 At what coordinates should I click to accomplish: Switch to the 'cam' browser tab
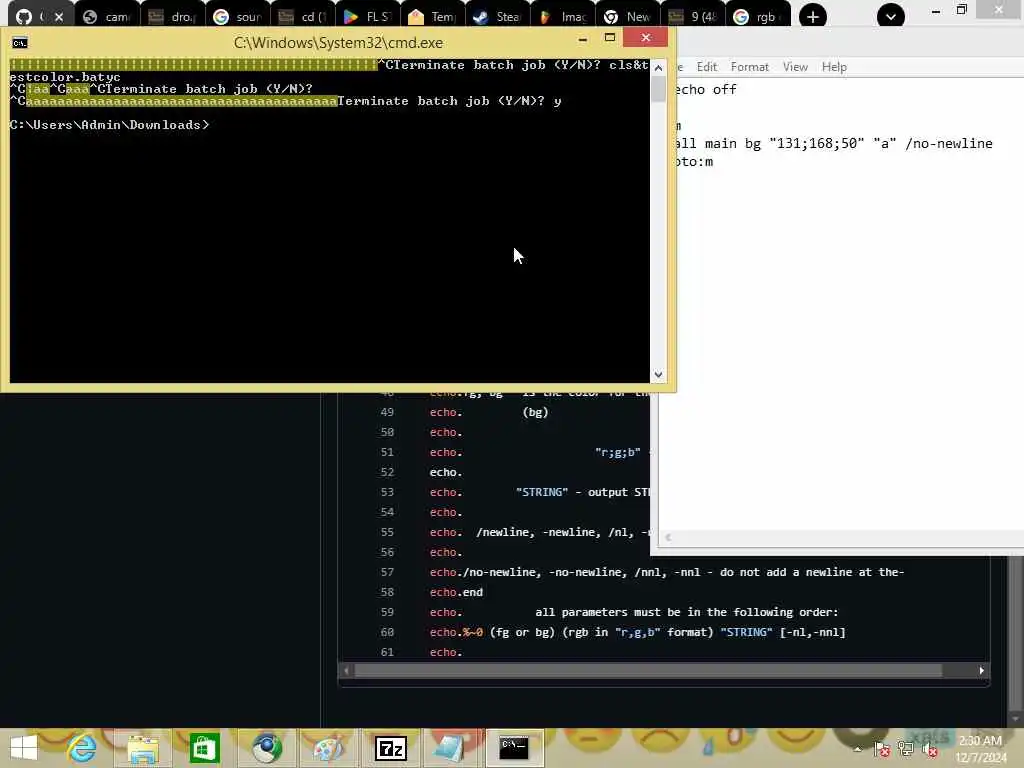point(108,16)
